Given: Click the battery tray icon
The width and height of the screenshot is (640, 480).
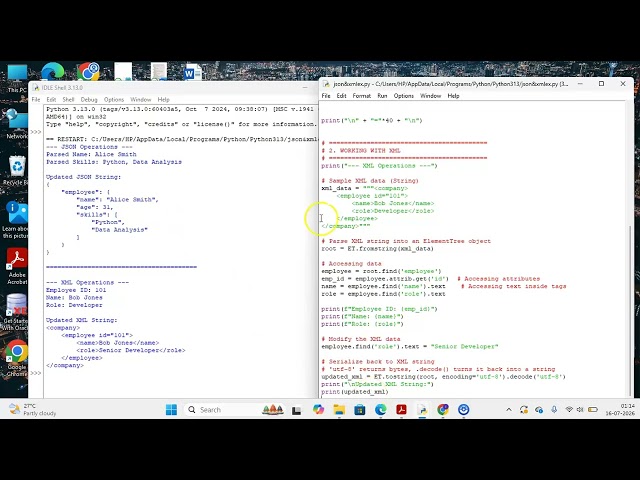Looking at the screenshot, I should pyautogui.click(x=593, y=409).
